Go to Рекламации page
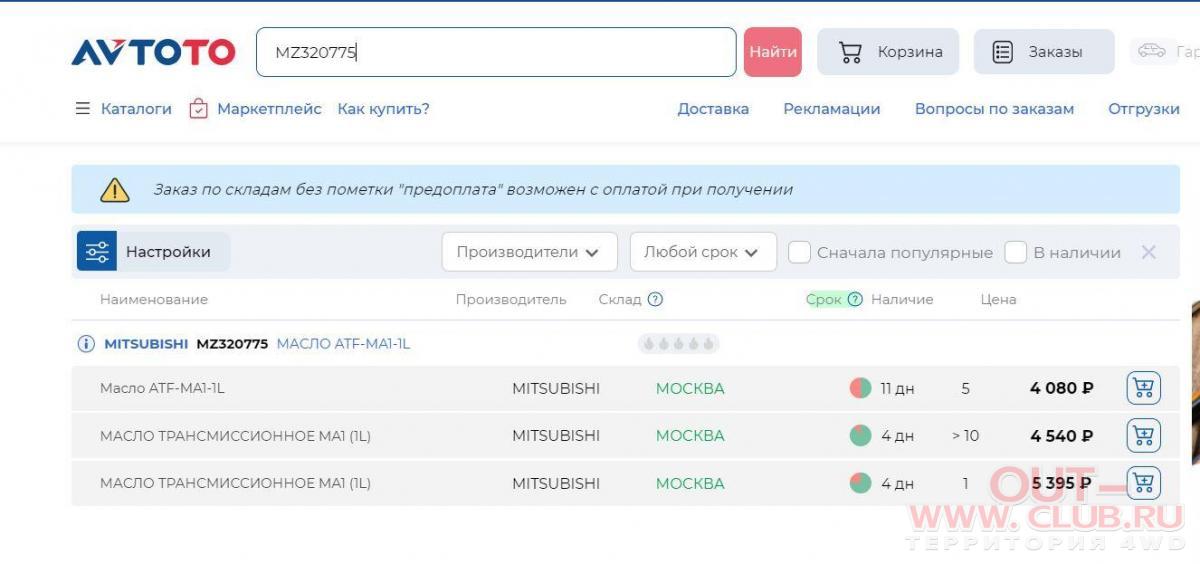Image resolution: width=1200 pixels, height=564 pixels. tap(832, 109)
